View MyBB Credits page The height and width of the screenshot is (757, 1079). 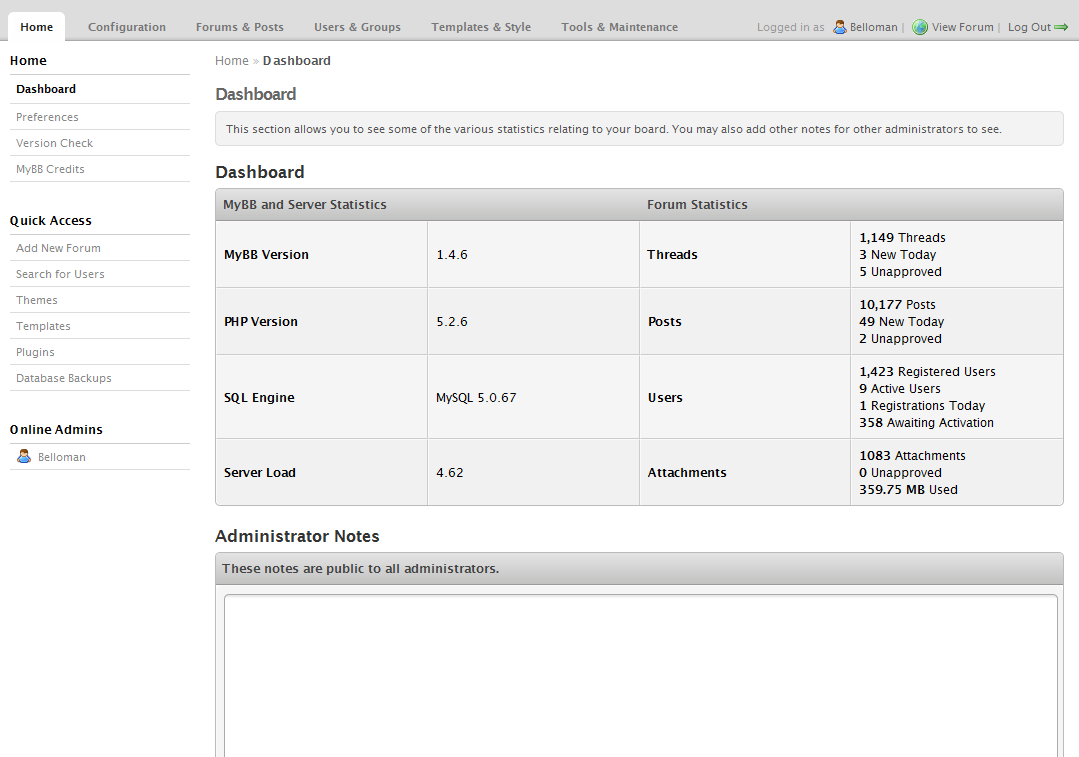(50, 169)
